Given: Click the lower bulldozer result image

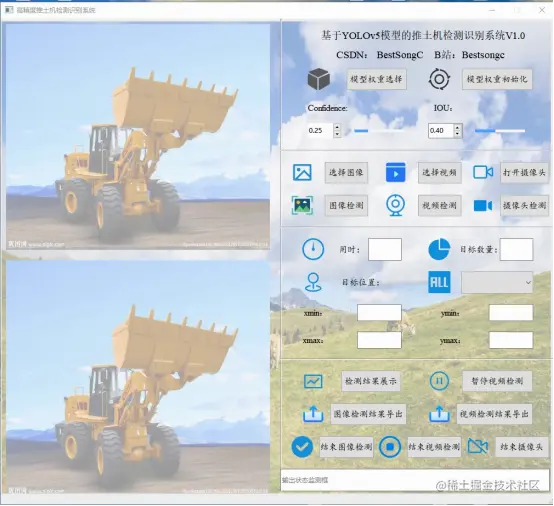Looking at the screenshot, I should coord(138,377).
